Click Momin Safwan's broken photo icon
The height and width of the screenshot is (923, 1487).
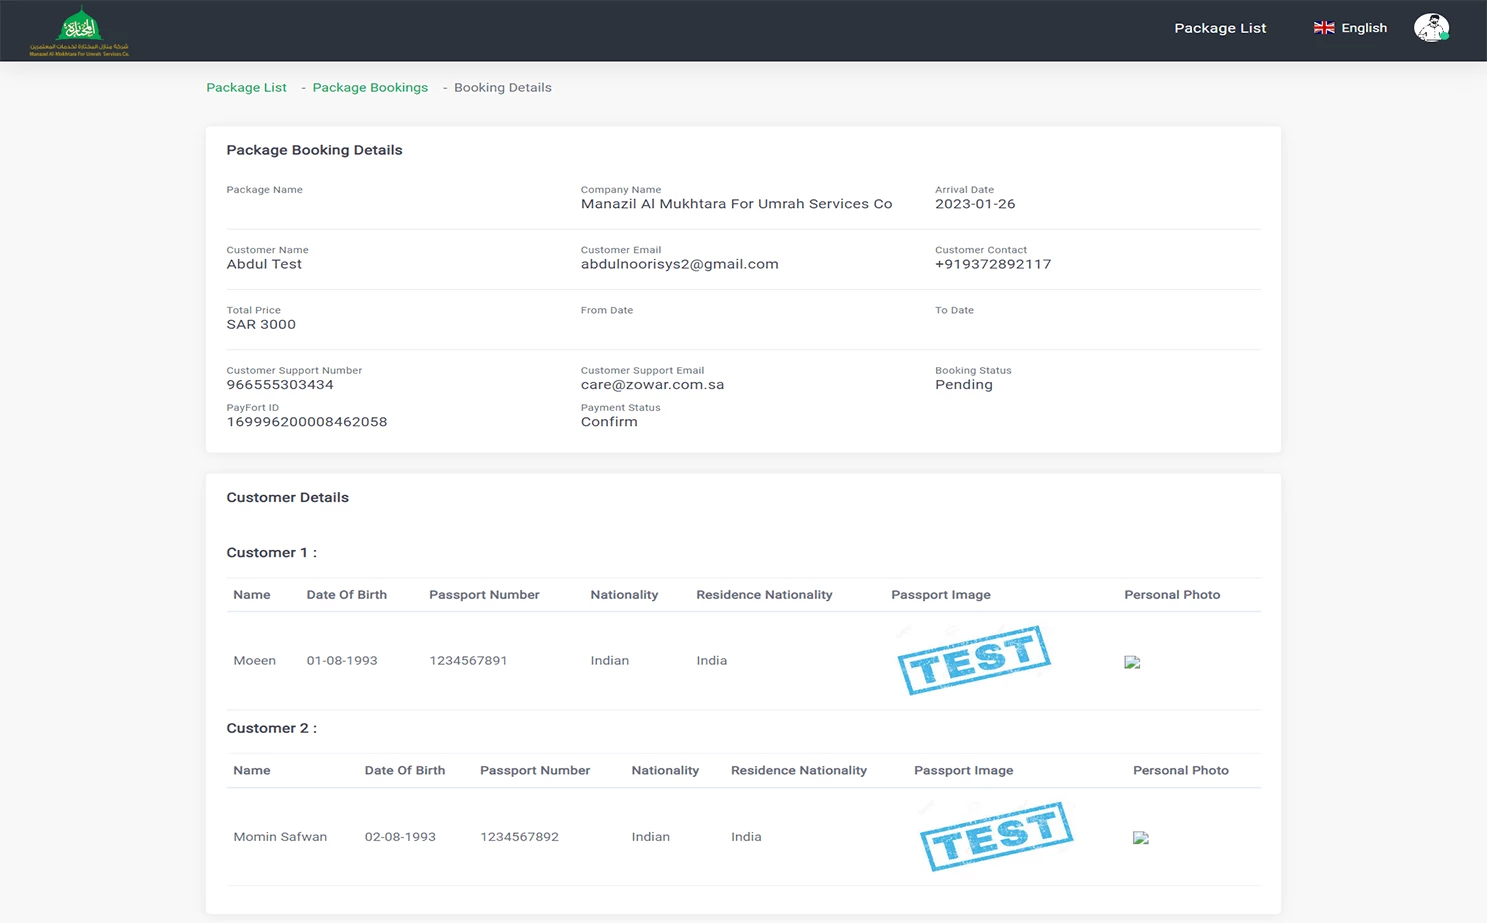coord(1140,837)
